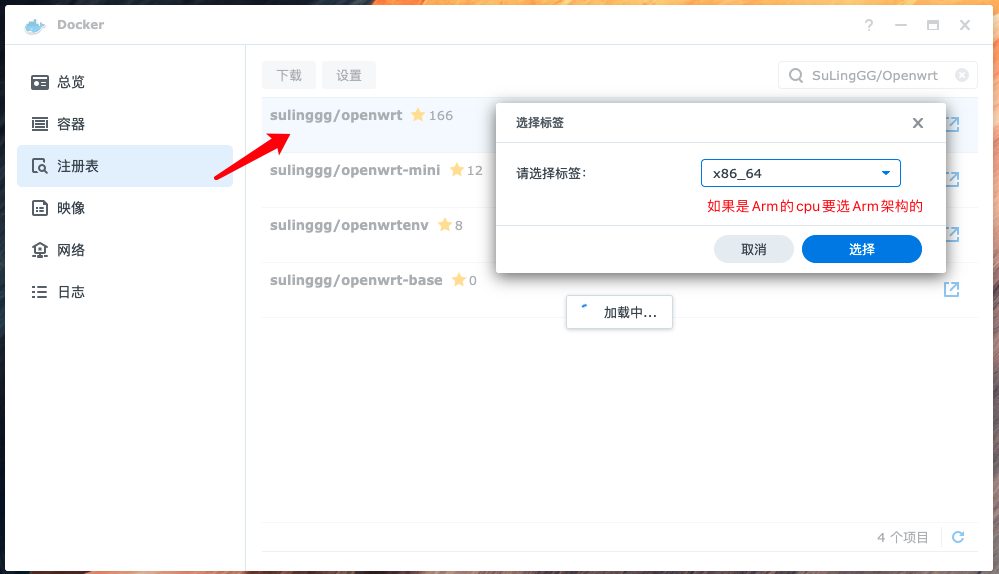Close the Docker window
This screenshot has width=999, height=574.
(x=965, y=25)
